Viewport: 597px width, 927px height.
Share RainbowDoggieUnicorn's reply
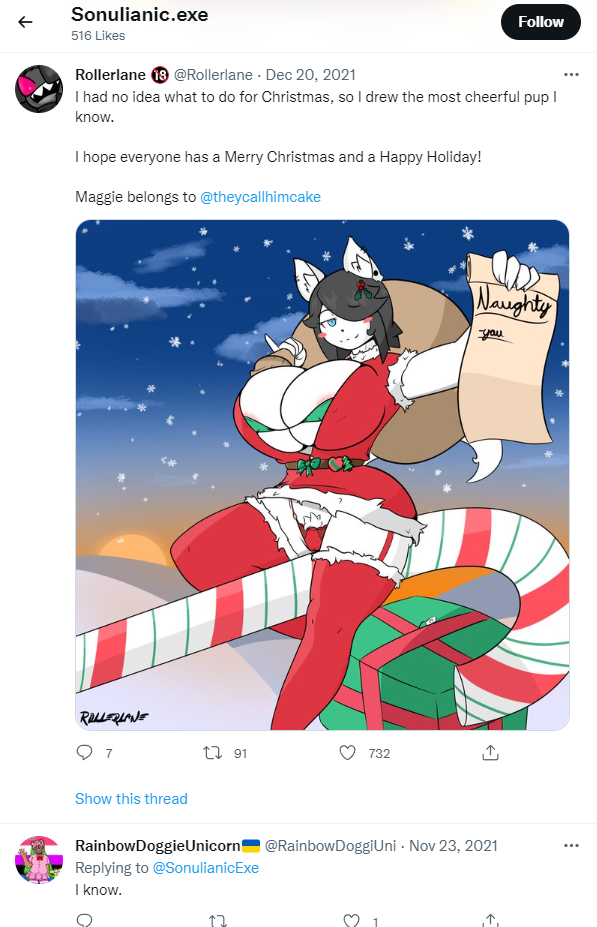pyautogui.click(x=490, y=921)
